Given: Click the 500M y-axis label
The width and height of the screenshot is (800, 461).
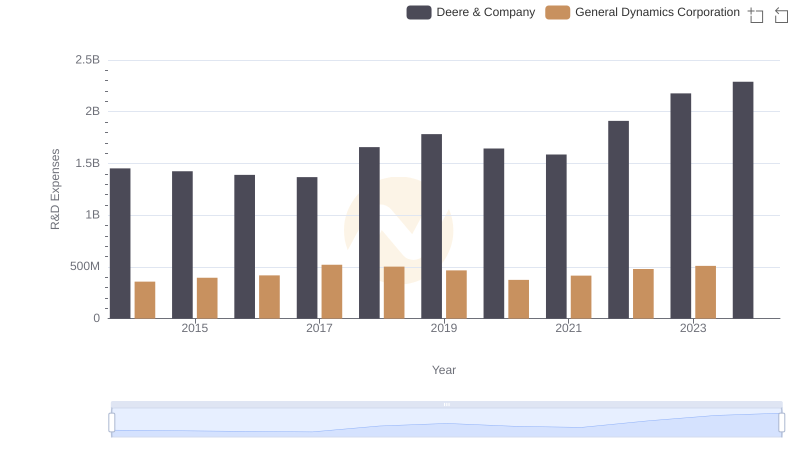Looking at the screenshot, I should point(85,266).
